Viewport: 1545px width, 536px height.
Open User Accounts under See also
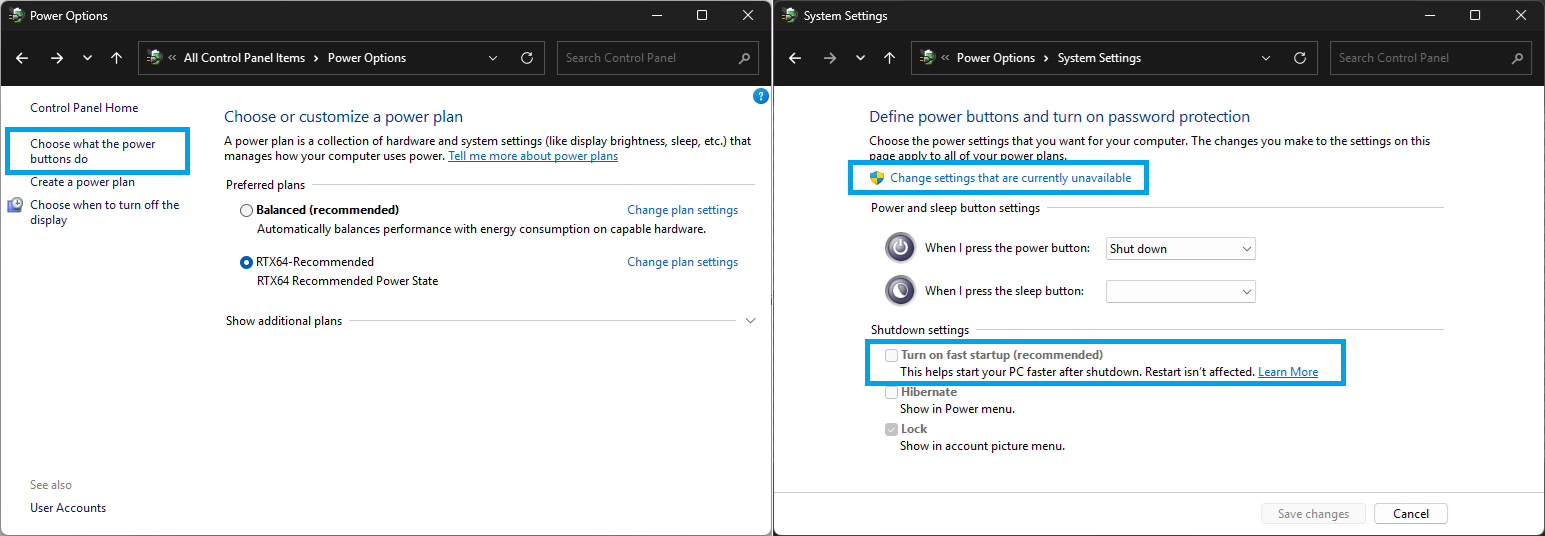pyautogui.click(x=68, y=508)
